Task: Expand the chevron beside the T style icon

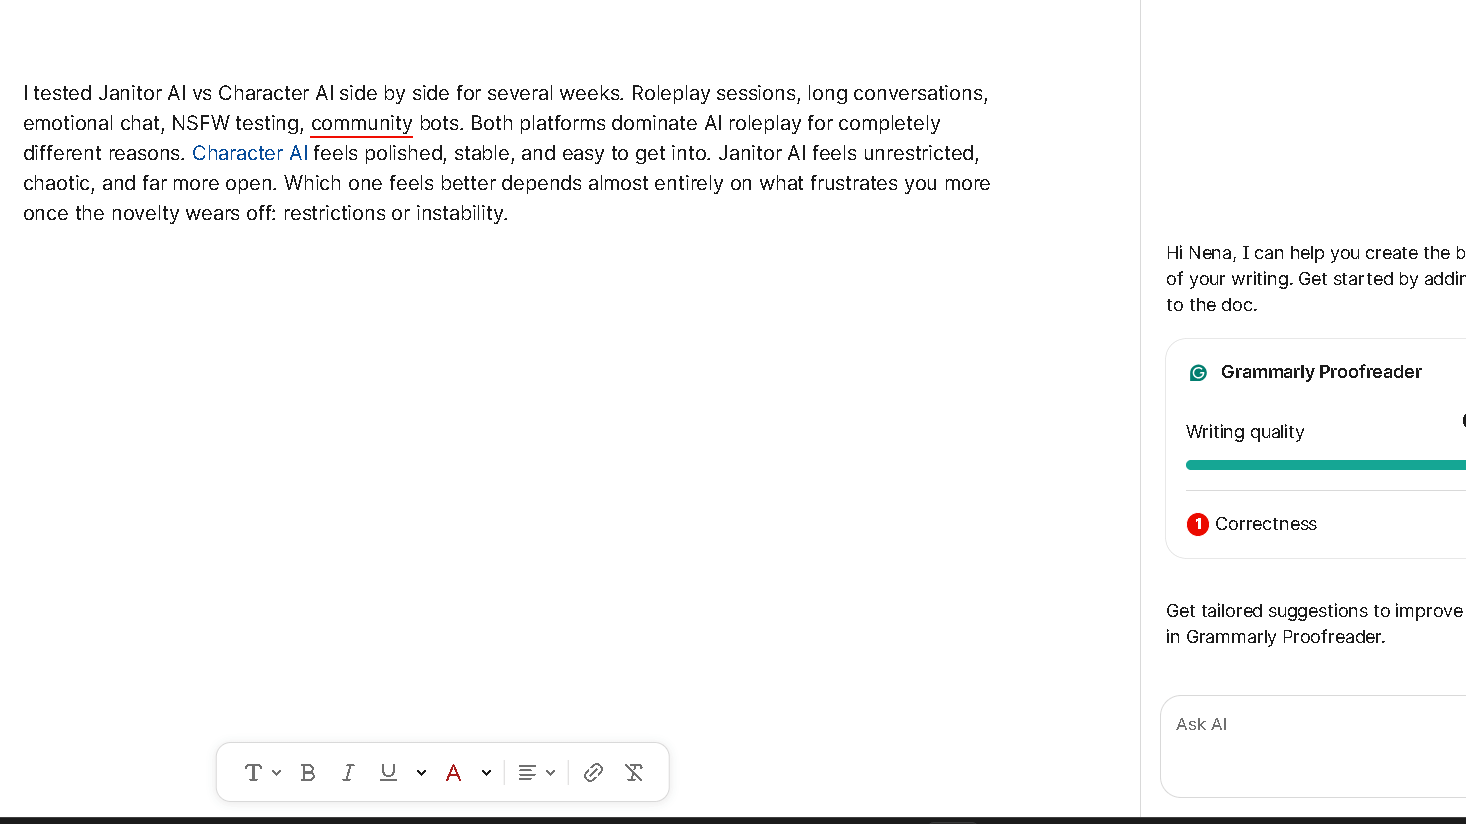Action: [276, 772]
